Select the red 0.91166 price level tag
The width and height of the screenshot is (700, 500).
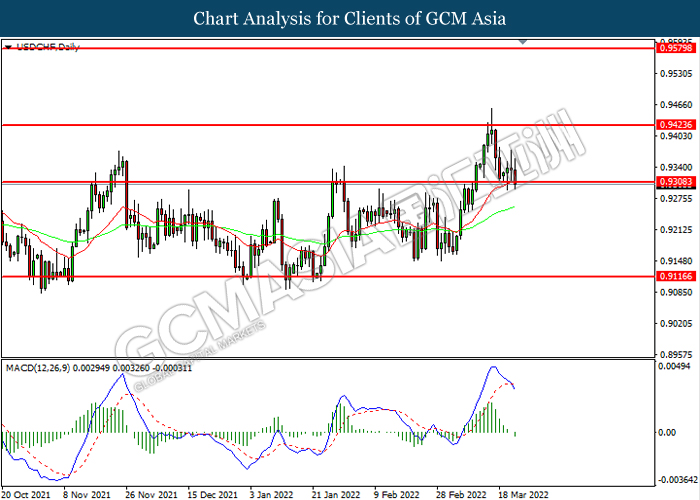tap(675, 276)
